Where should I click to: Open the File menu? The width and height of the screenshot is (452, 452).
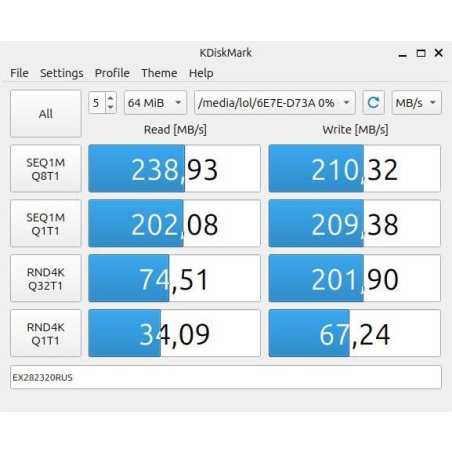pos(19,73)
